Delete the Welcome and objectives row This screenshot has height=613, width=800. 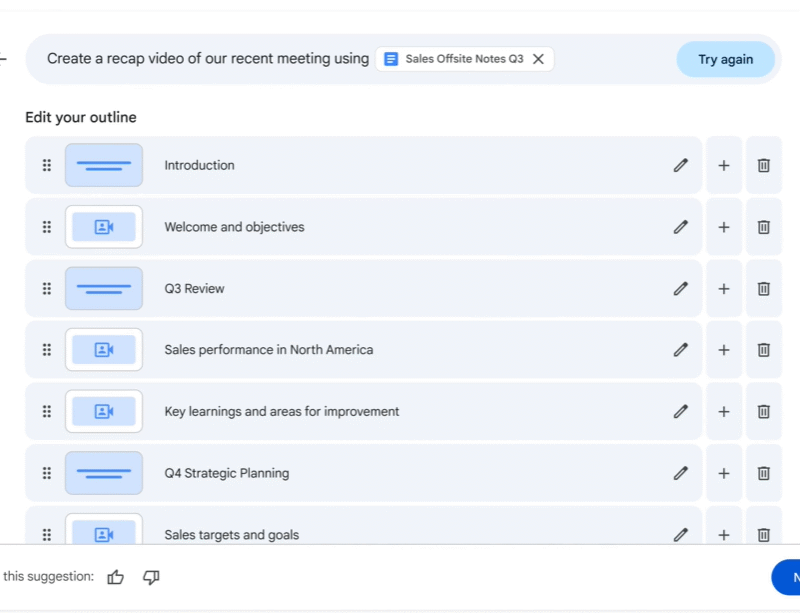763,227
